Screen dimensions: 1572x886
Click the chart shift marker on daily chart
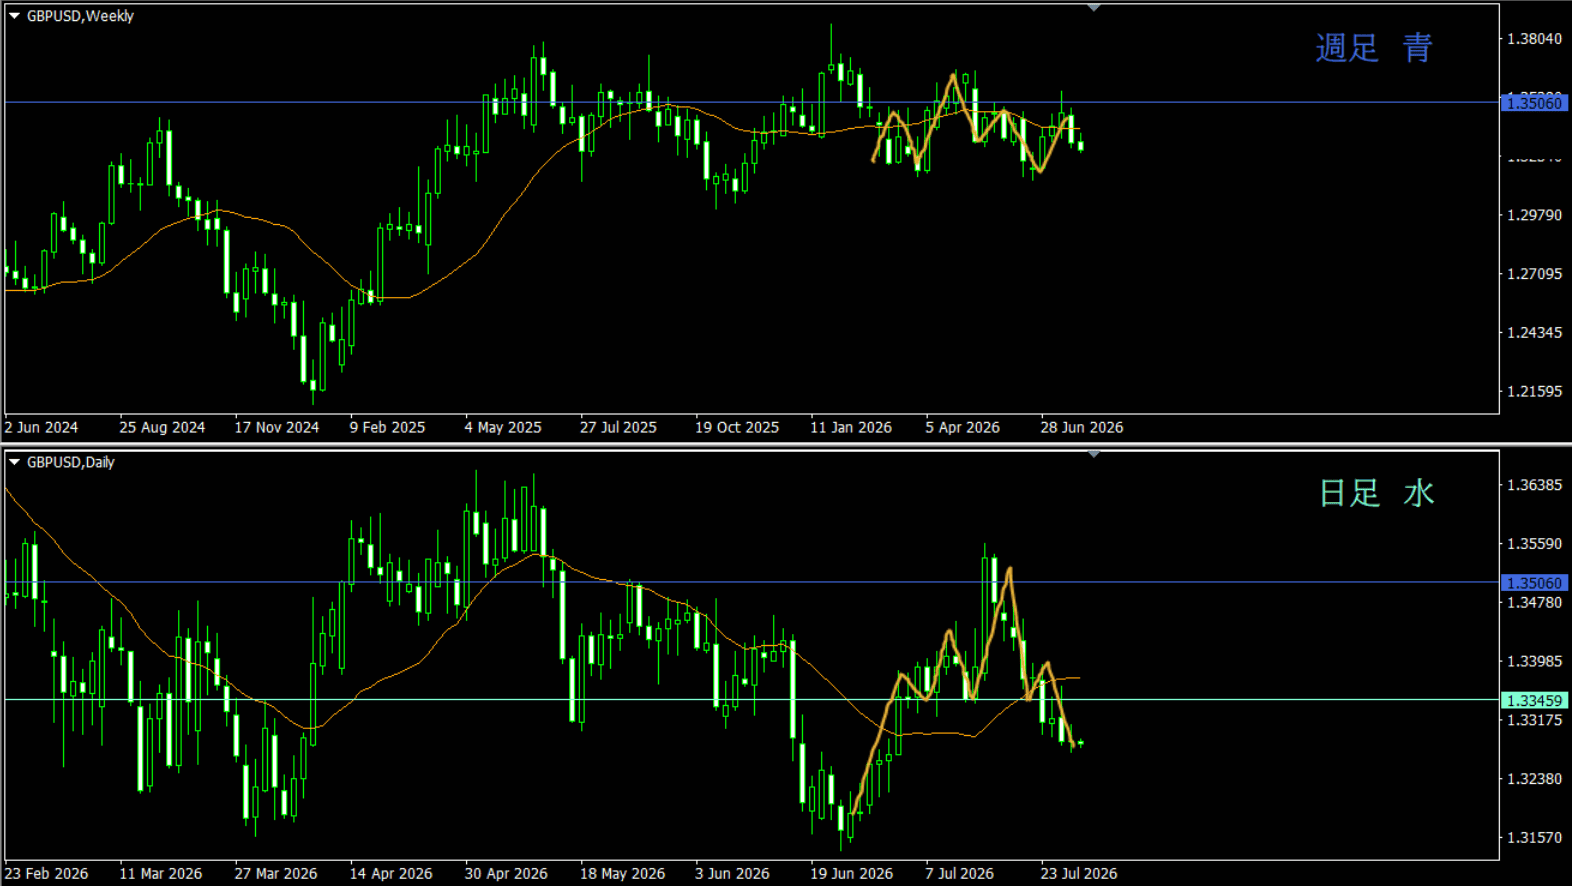[x=1094, y=454]
